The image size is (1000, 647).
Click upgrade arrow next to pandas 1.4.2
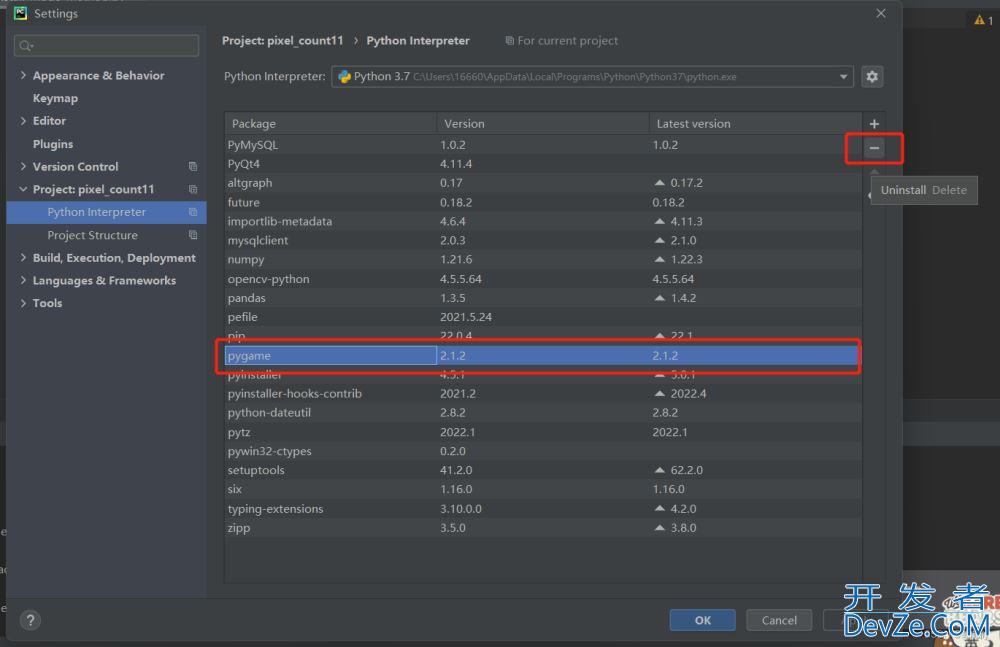click(x=659, y=298)
